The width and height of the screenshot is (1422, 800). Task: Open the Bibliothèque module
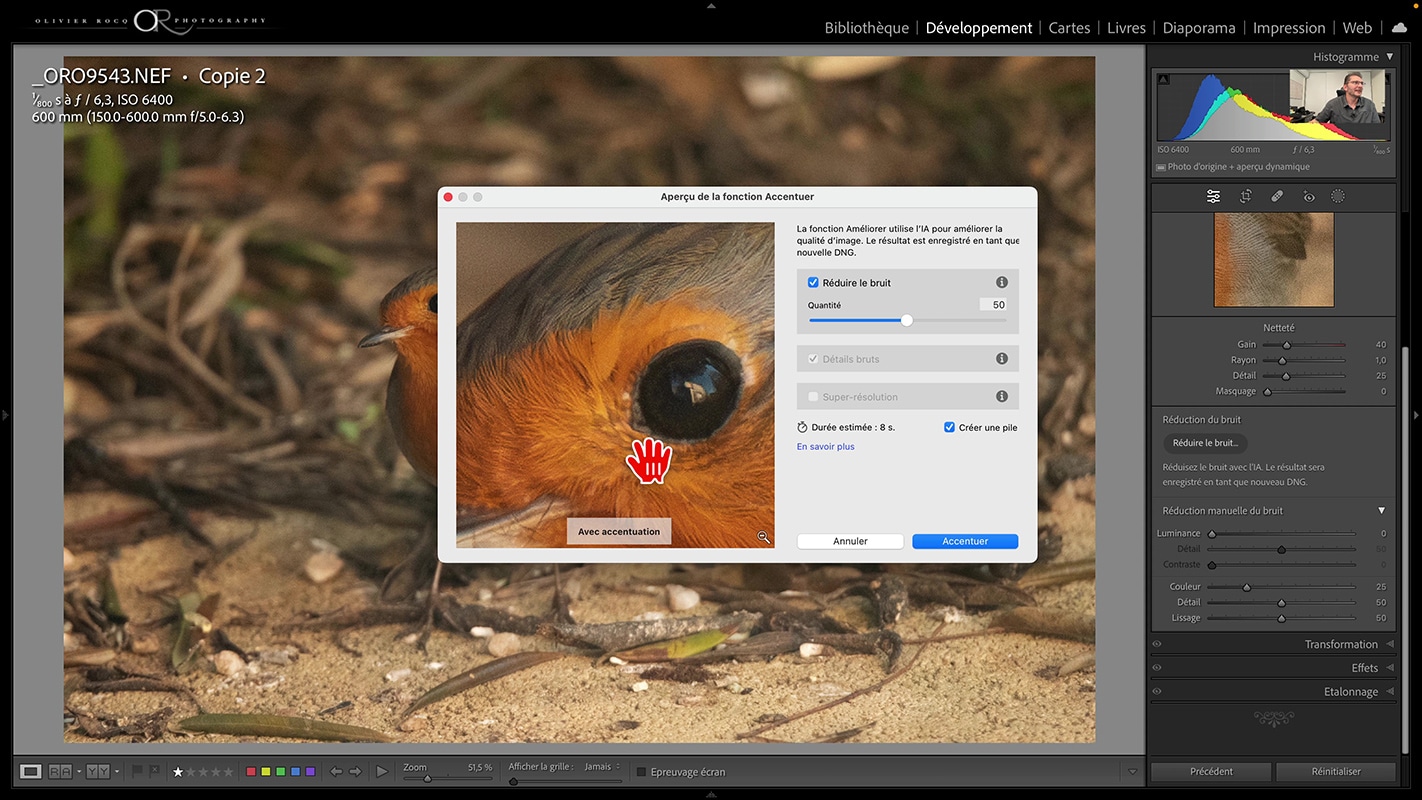click(867, 28)
